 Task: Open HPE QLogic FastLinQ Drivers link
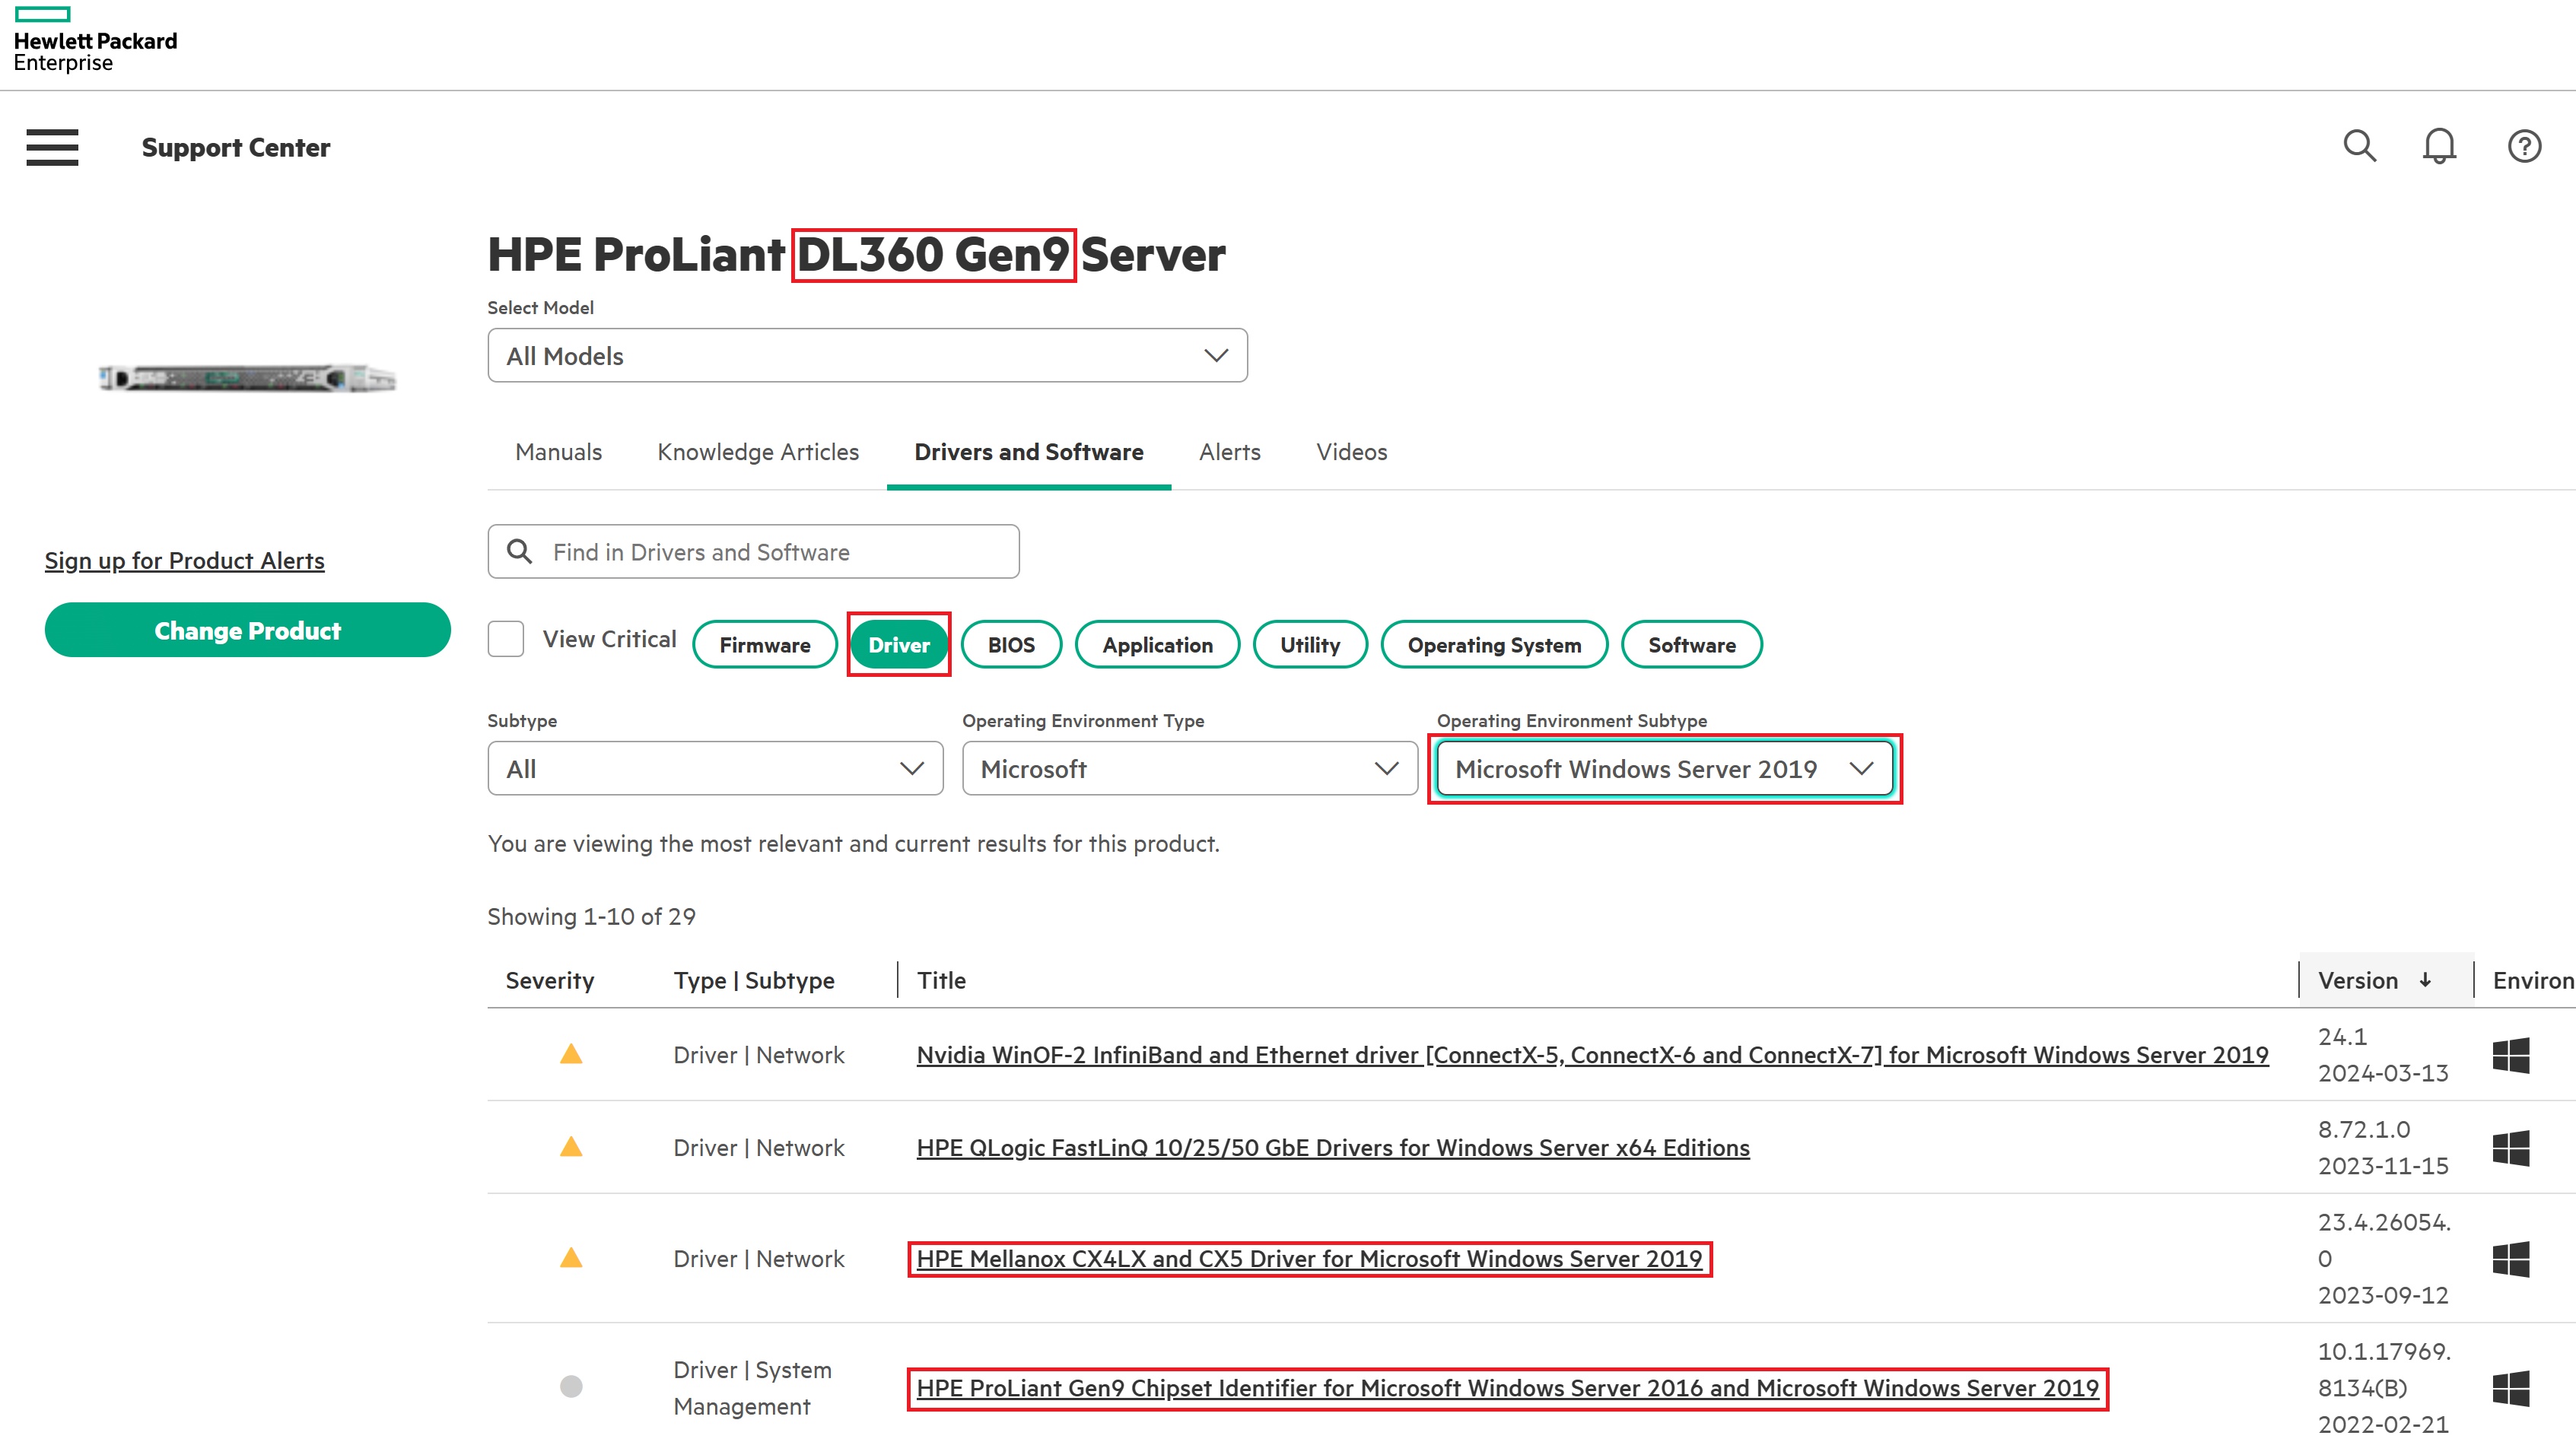pyautogui.click(x=1333, y=1148)
